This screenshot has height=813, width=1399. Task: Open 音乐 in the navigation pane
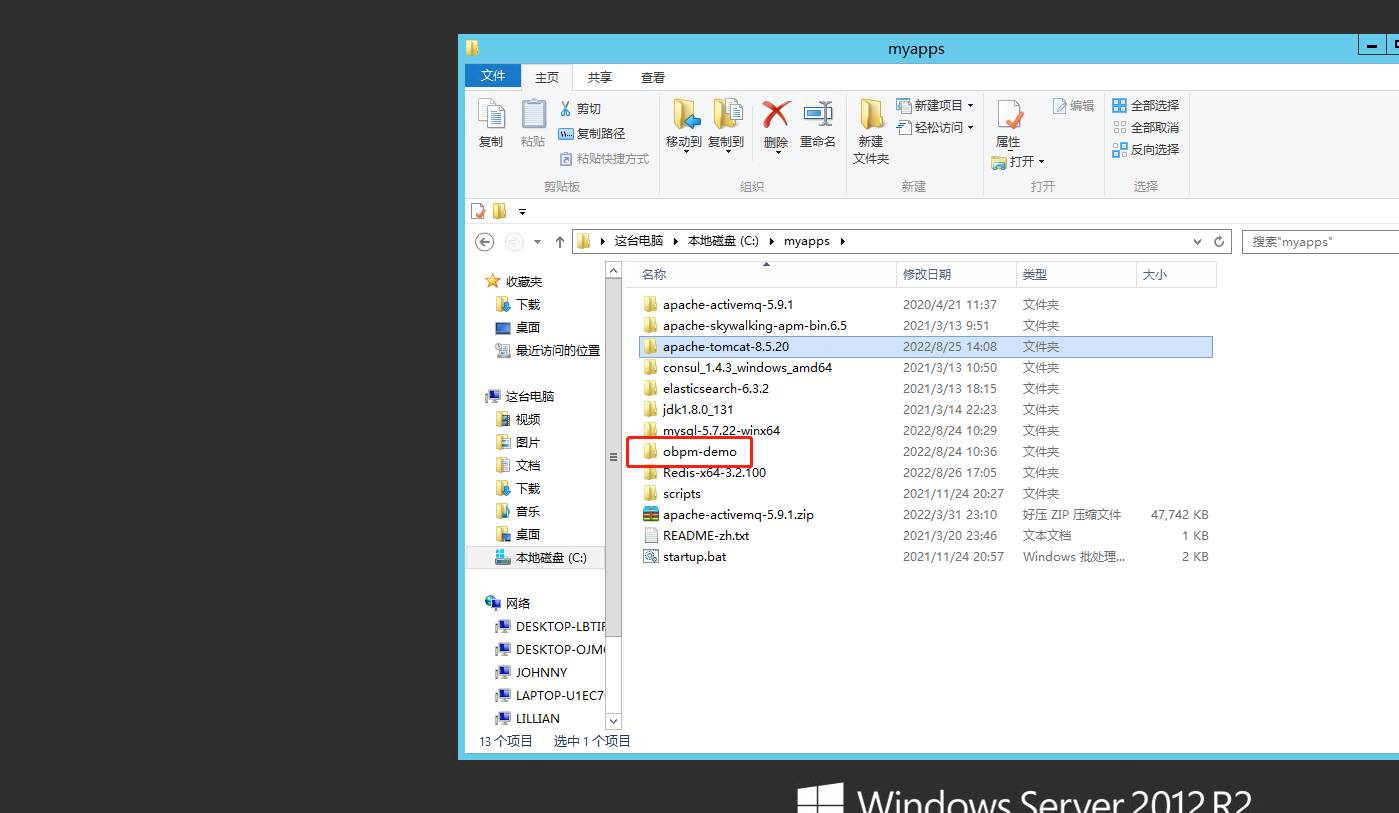click(518, 511)
